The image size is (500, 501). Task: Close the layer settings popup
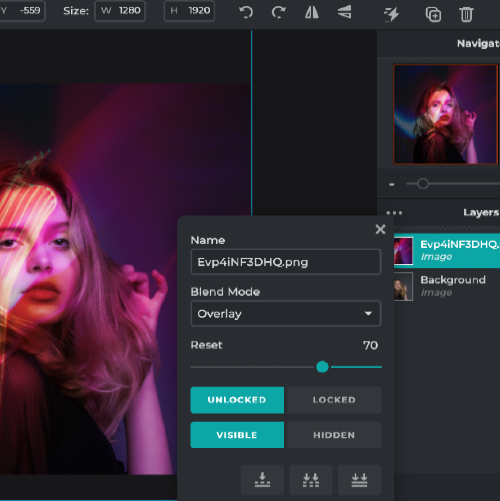(380, 229)
